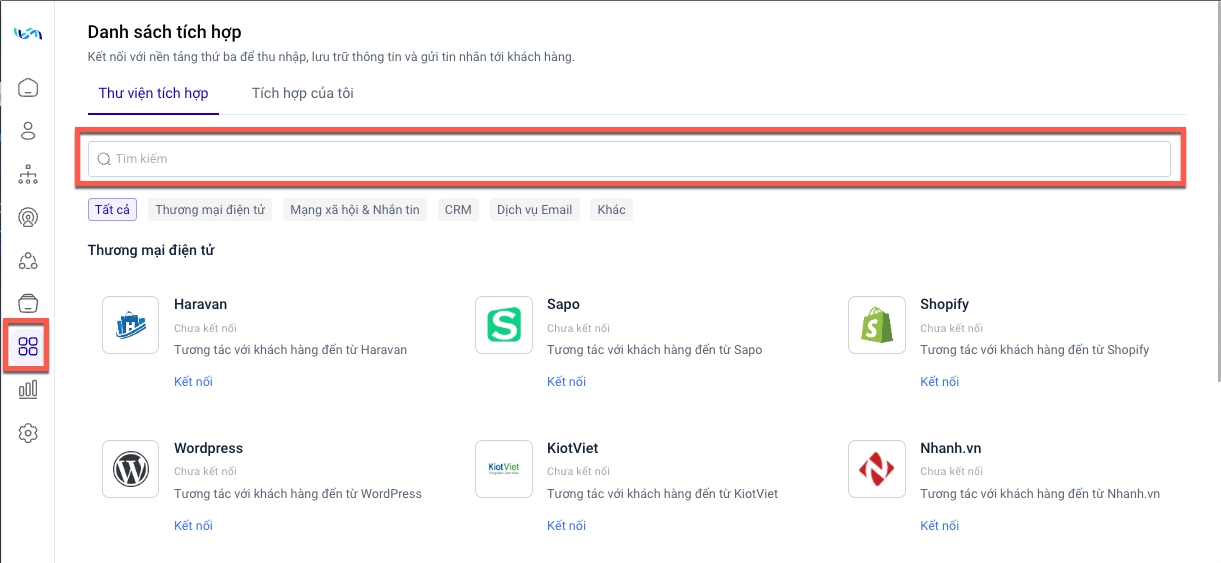Click the page vertical scrollbar
This screenshot has height=563, width=1221.
[1216, 200]
